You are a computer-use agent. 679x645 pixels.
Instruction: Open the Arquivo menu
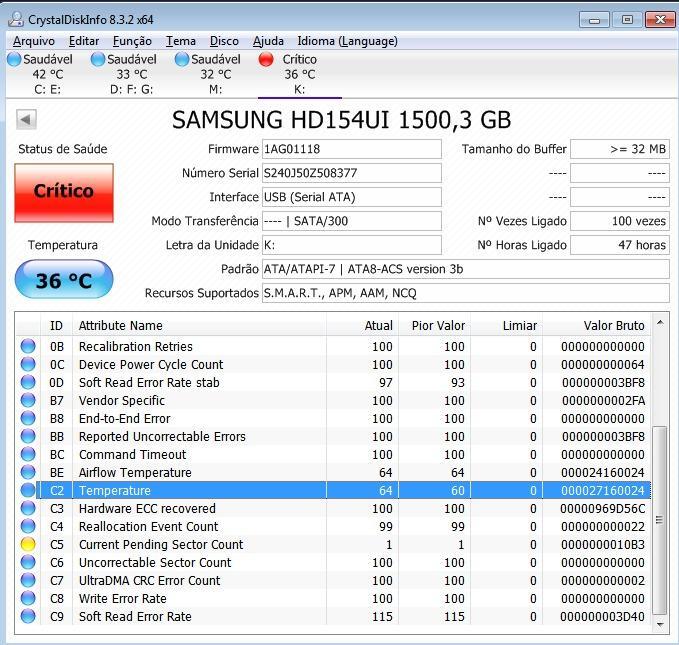[x=34, y=41]
